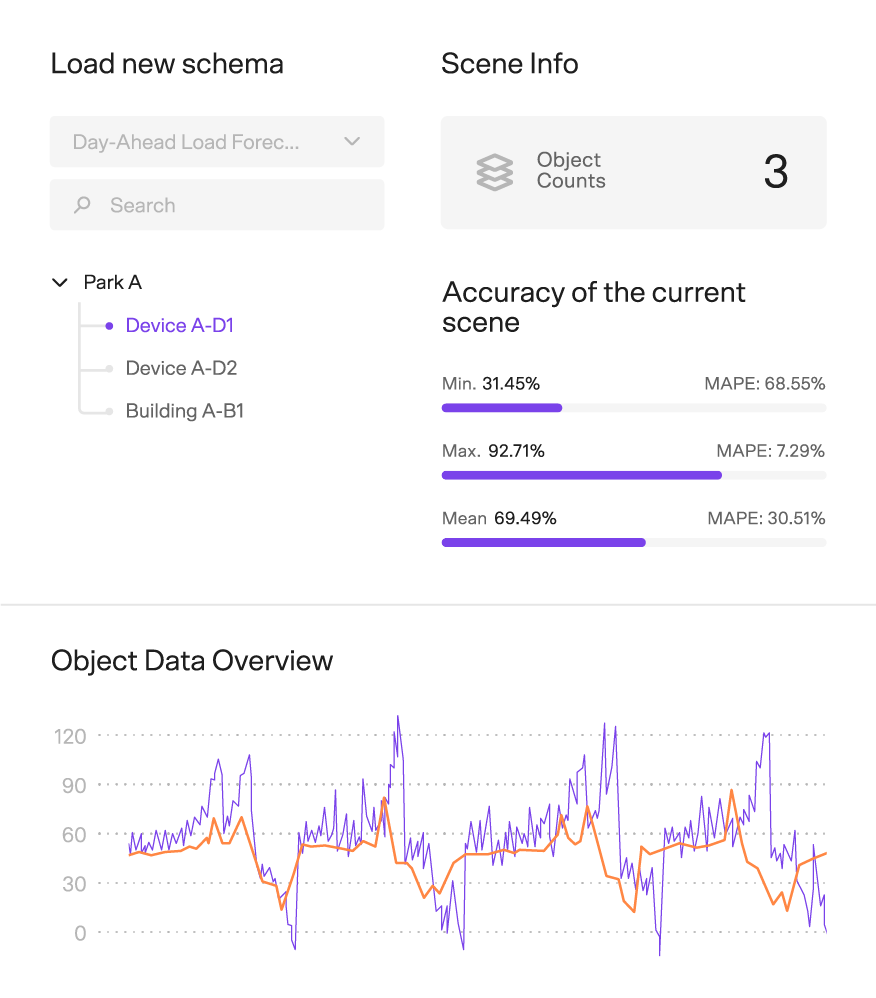Screen dimensions: 876x998
Task: Click the Scene Info section header
Action: click(509, 63)
